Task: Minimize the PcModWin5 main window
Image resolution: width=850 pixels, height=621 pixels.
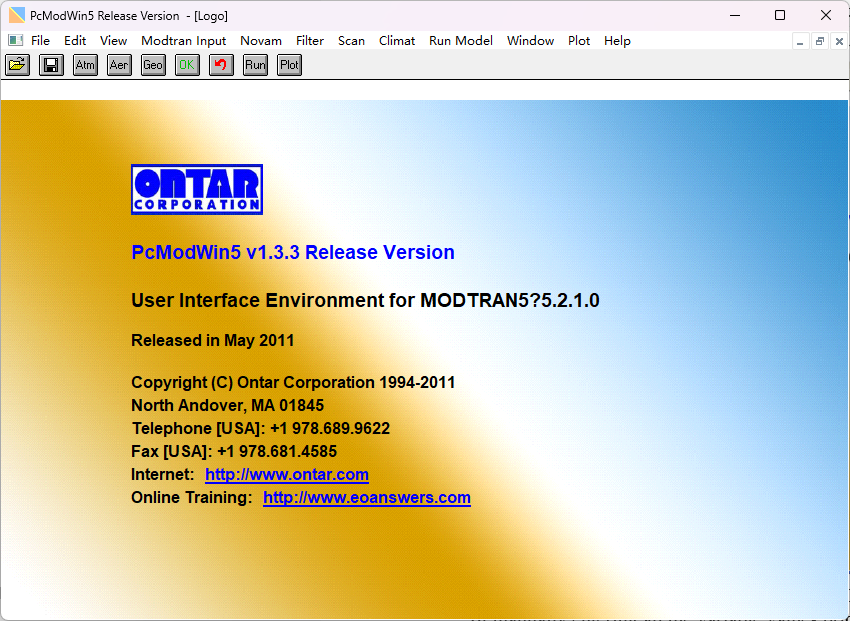Action: (735, 15)
